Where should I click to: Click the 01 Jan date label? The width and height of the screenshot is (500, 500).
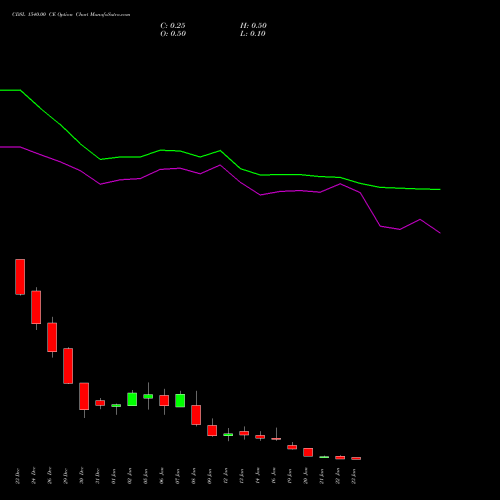tap(114, 476)
